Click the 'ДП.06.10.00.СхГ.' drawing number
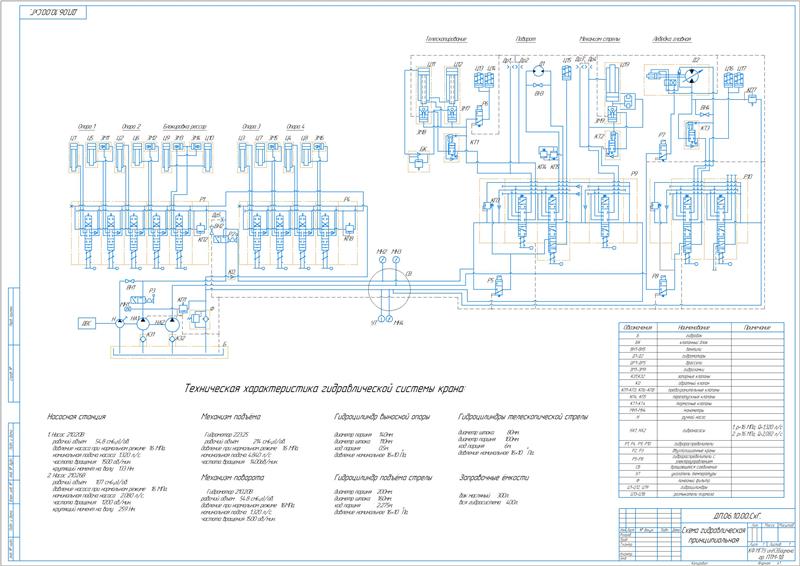The image size is (800, 566). tap(737, 516)
